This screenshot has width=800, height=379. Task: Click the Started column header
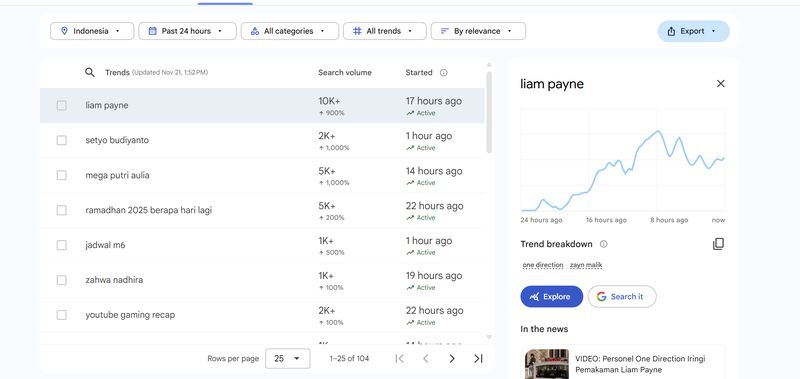pyautogui.click(x=419, y=72)
